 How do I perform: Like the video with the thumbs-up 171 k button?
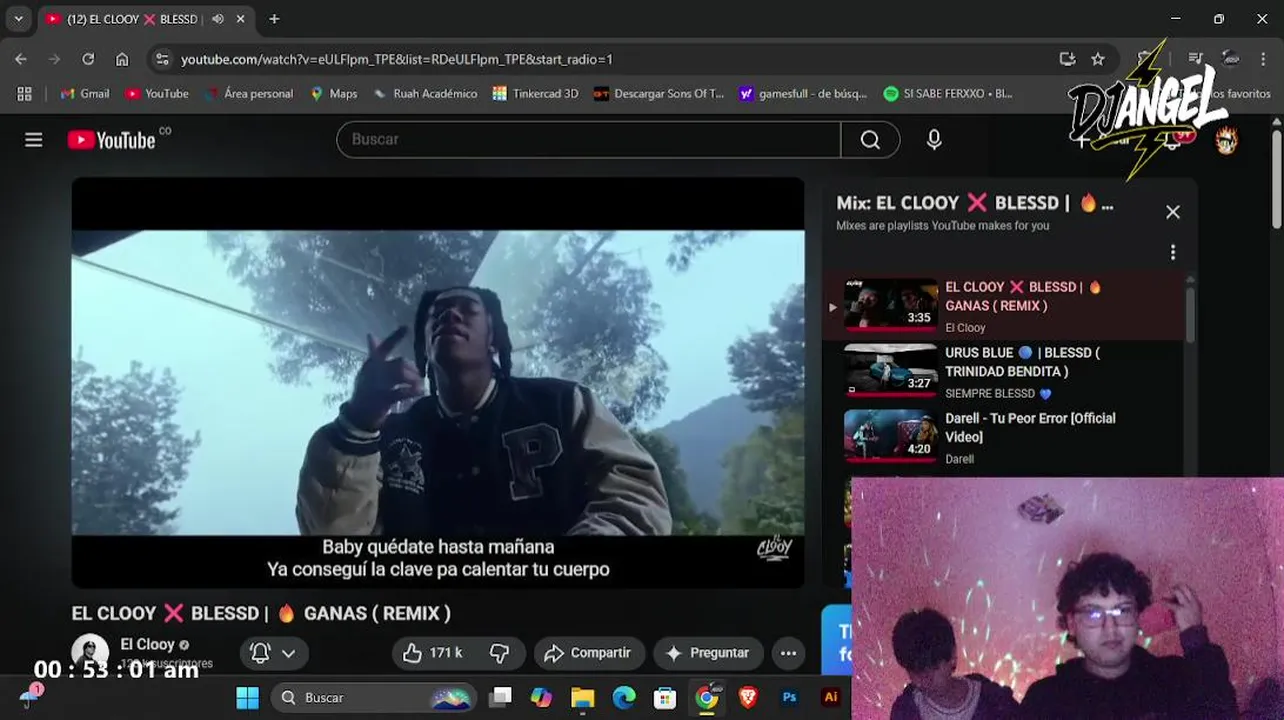click(x=432, y=653)
